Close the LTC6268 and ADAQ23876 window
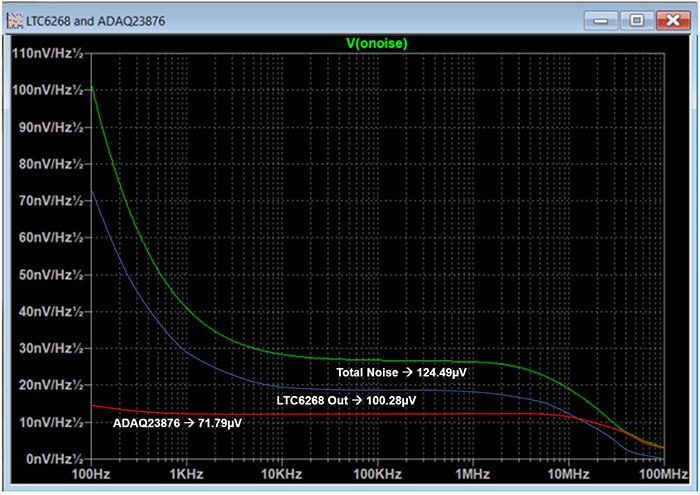Viewport: 700px width, 495px height. pos(671,19)
